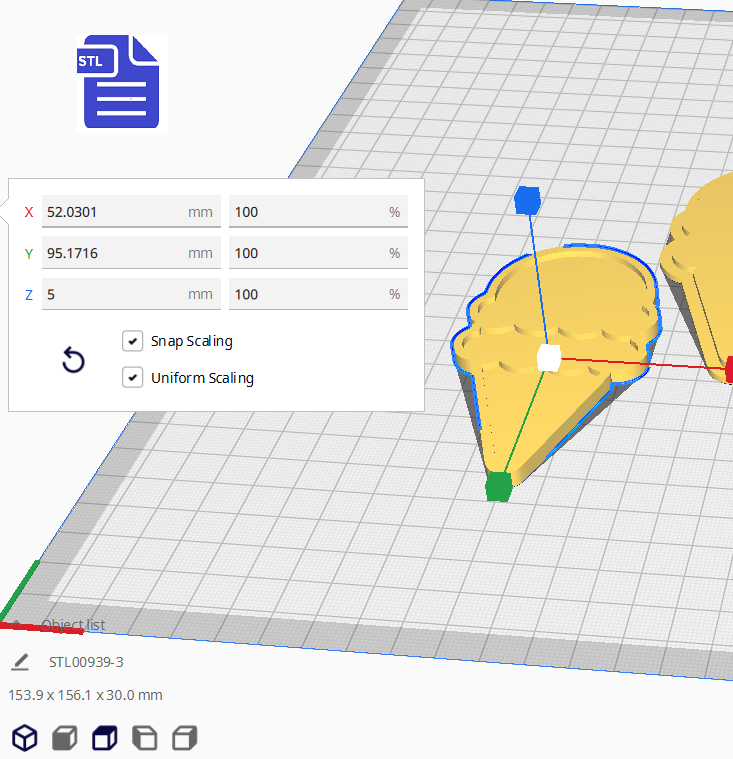Select the top view cube icon
Viewport: 733px width, 759px height.
click(x=104, y=739)
